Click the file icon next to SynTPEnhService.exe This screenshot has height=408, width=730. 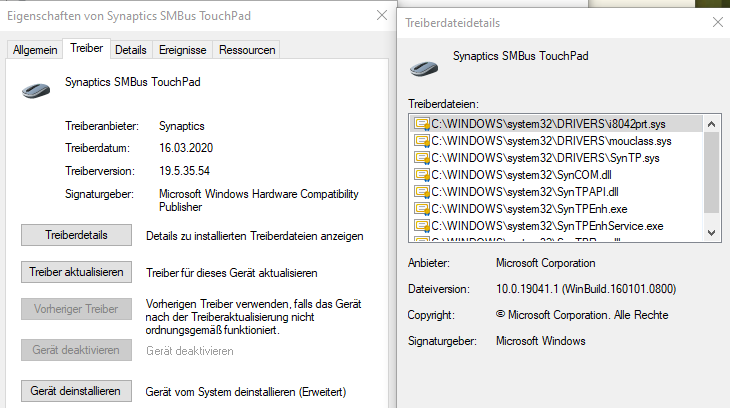pyautogui.click(x=422, y=226)
